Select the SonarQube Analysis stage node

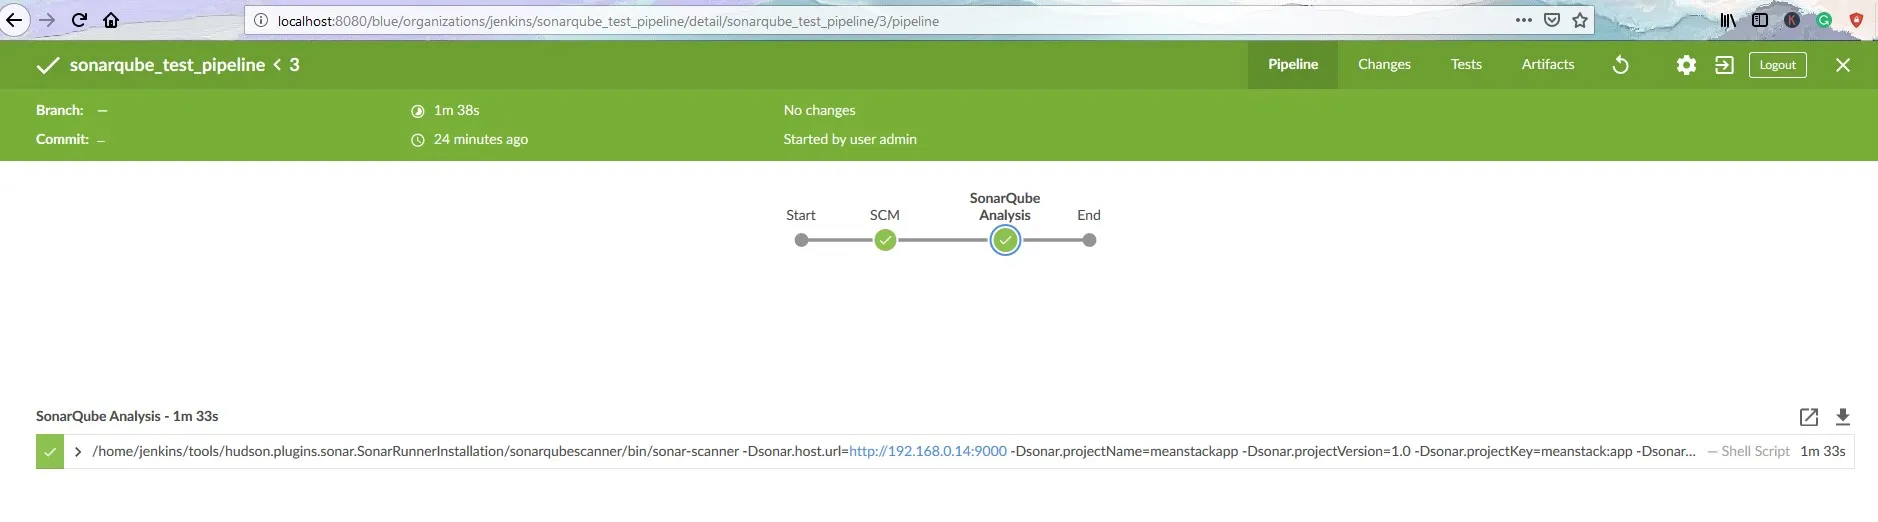[x=1005, y=240]
